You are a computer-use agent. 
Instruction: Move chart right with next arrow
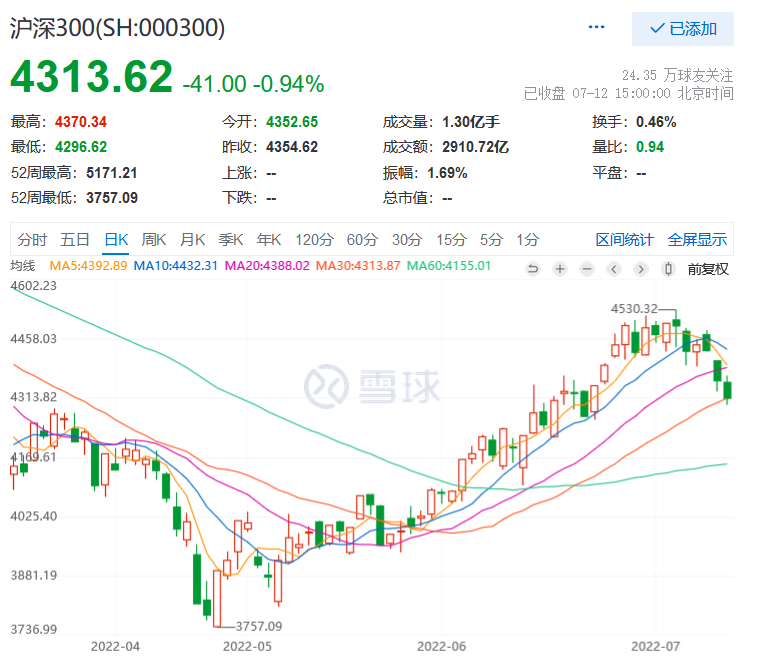[x=641, y=269]
